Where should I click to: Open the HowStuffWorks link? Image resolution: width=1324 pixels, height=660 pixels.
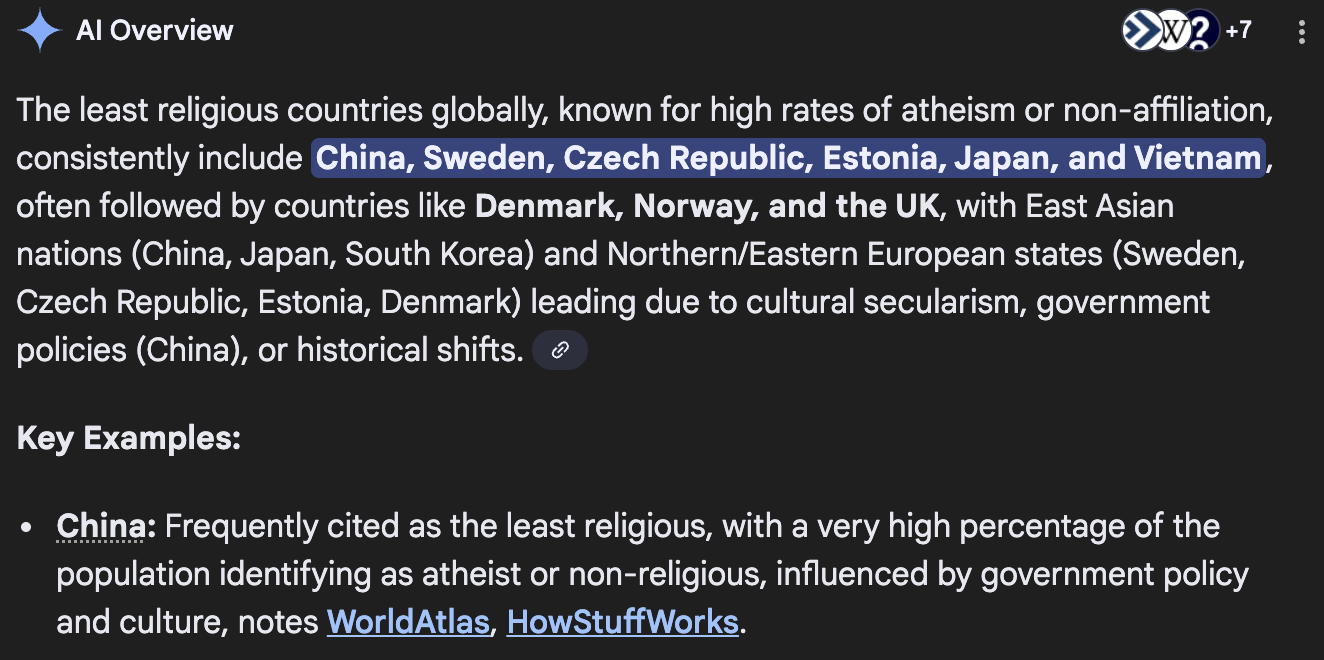pos(622,622)
